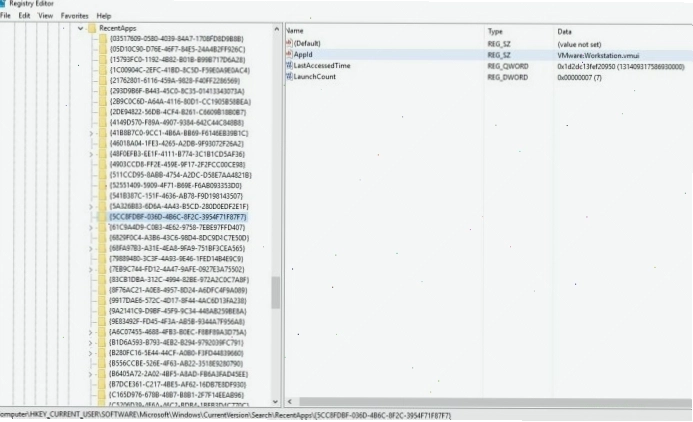Click the folder icon of key {2B9C0C6D-...
The image size is (693, 422).
(103, 102)
